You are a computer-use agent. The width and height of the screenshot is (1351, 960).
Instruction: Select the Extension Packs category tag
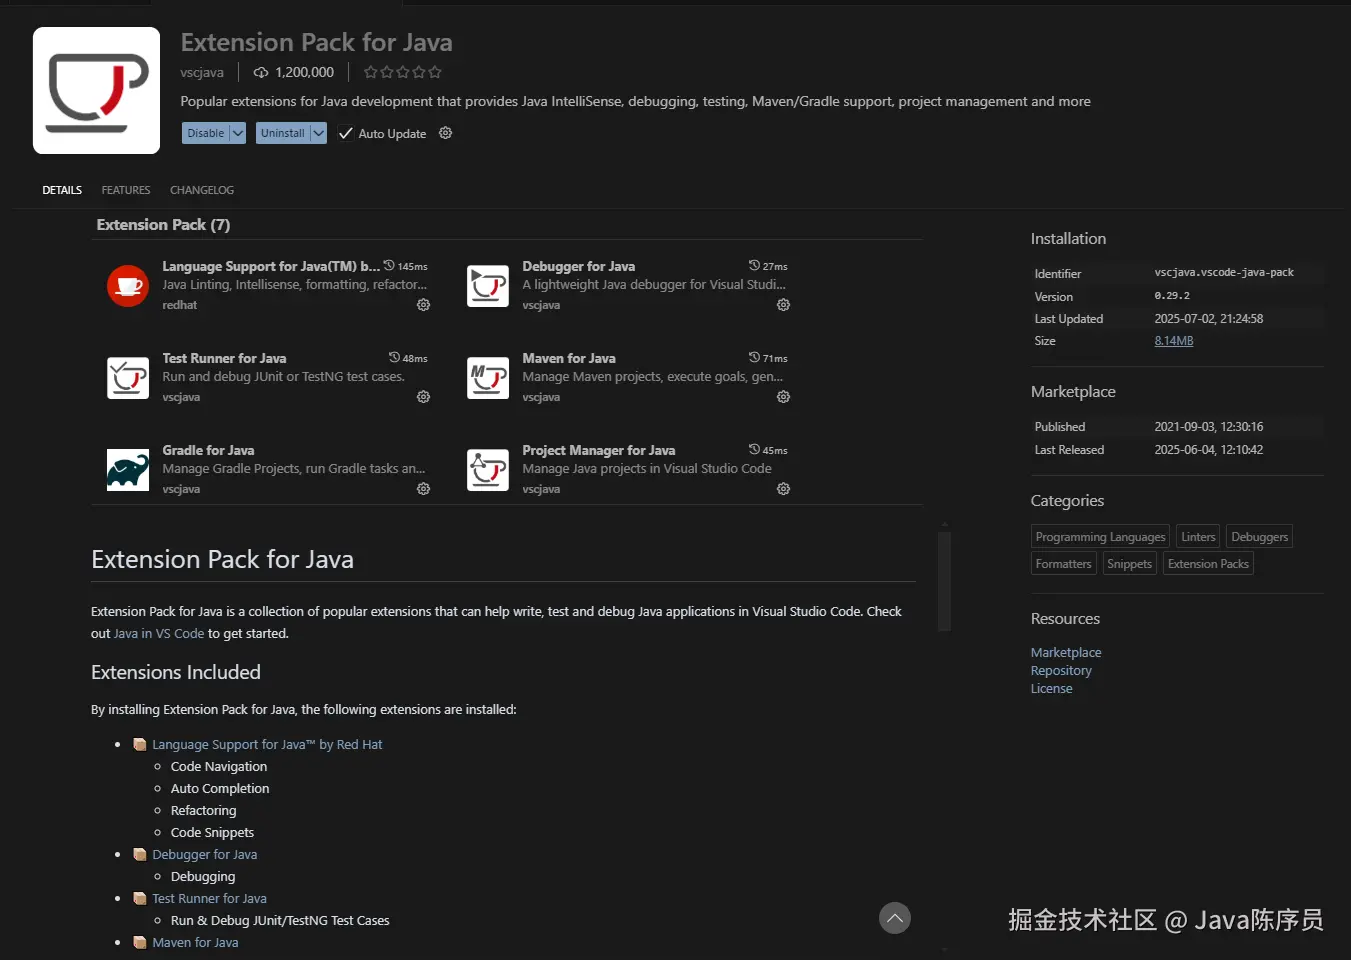pos(1208,564)
